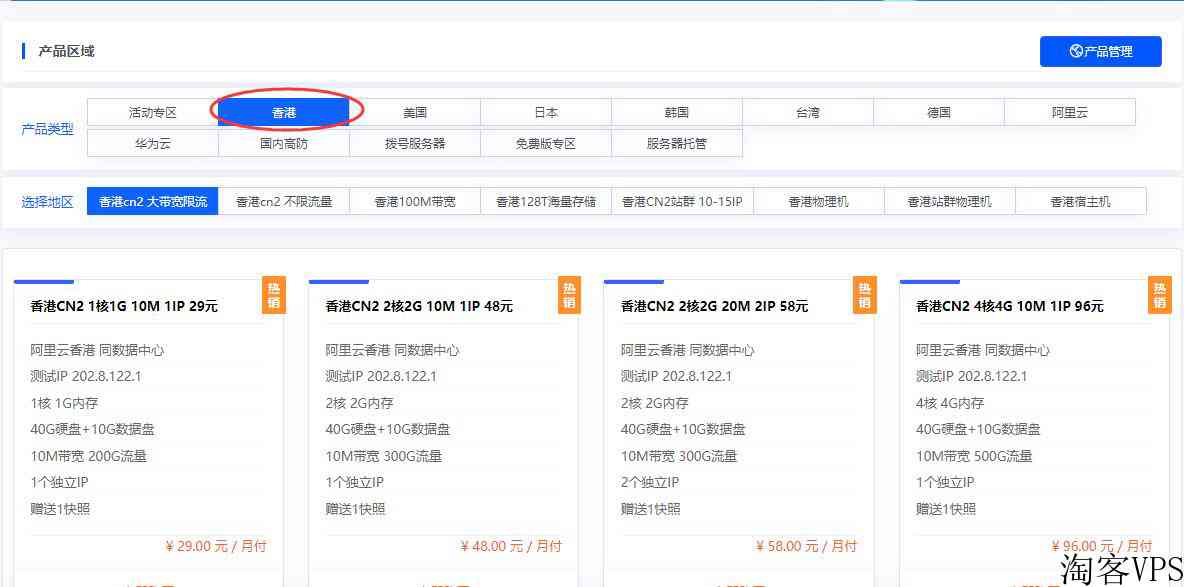Select 拨号服务器 category
1184x587 pixels.
[415, 143]
